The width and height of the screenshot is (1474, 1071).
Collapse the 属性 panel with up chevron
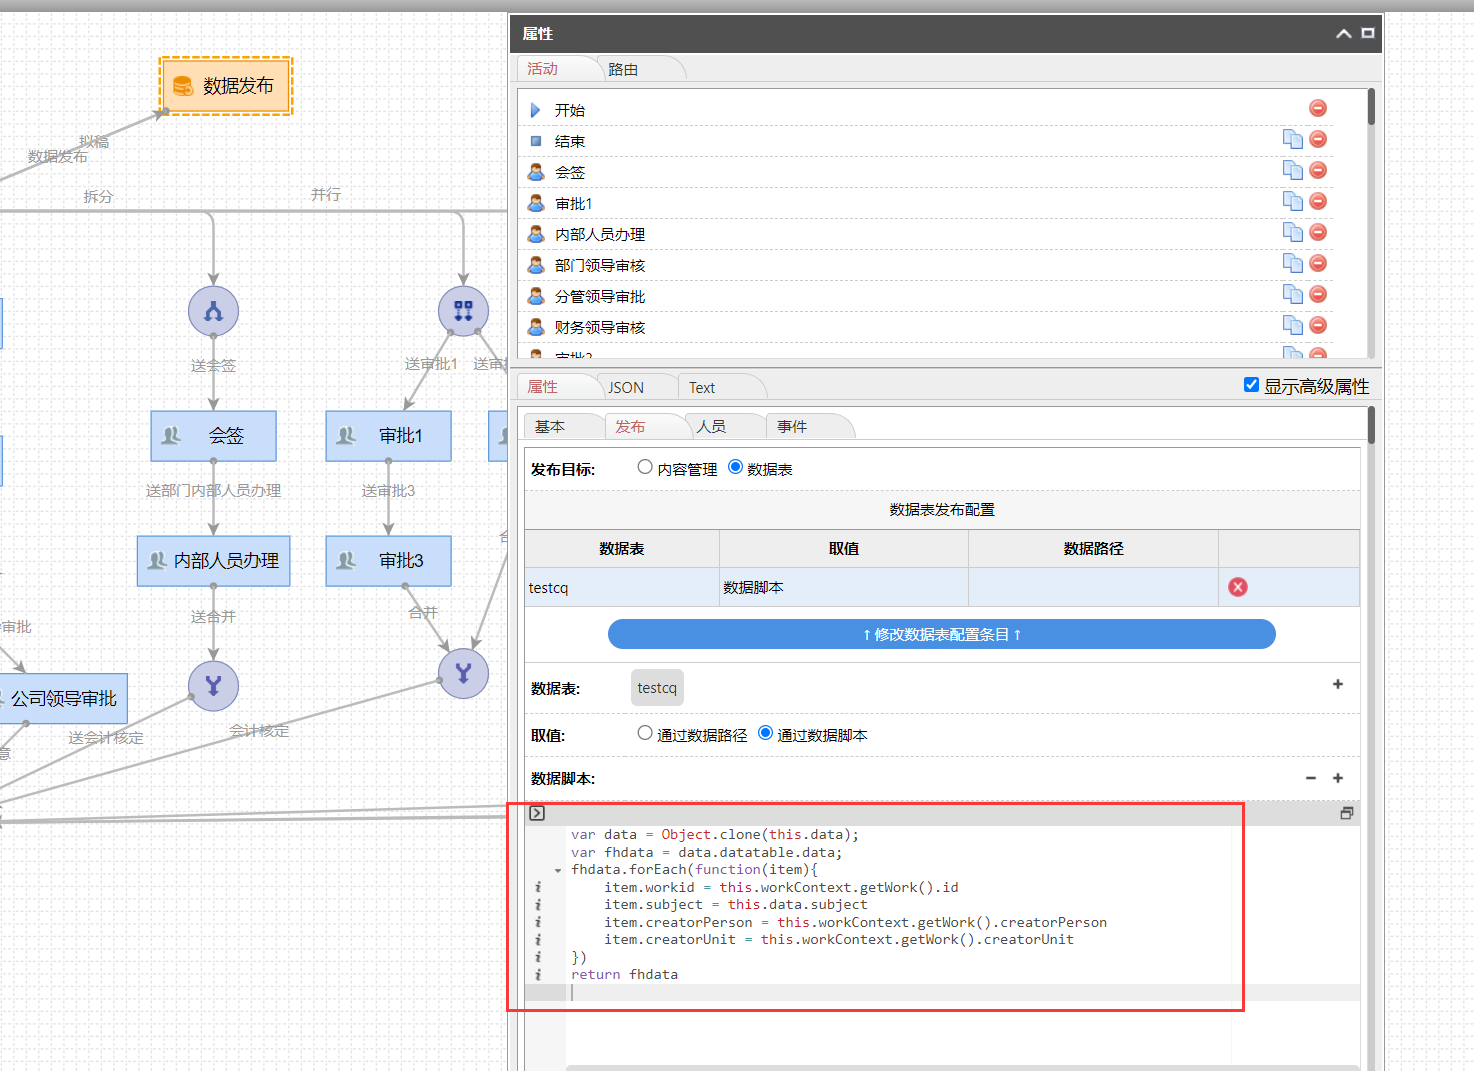(1343, 34)
